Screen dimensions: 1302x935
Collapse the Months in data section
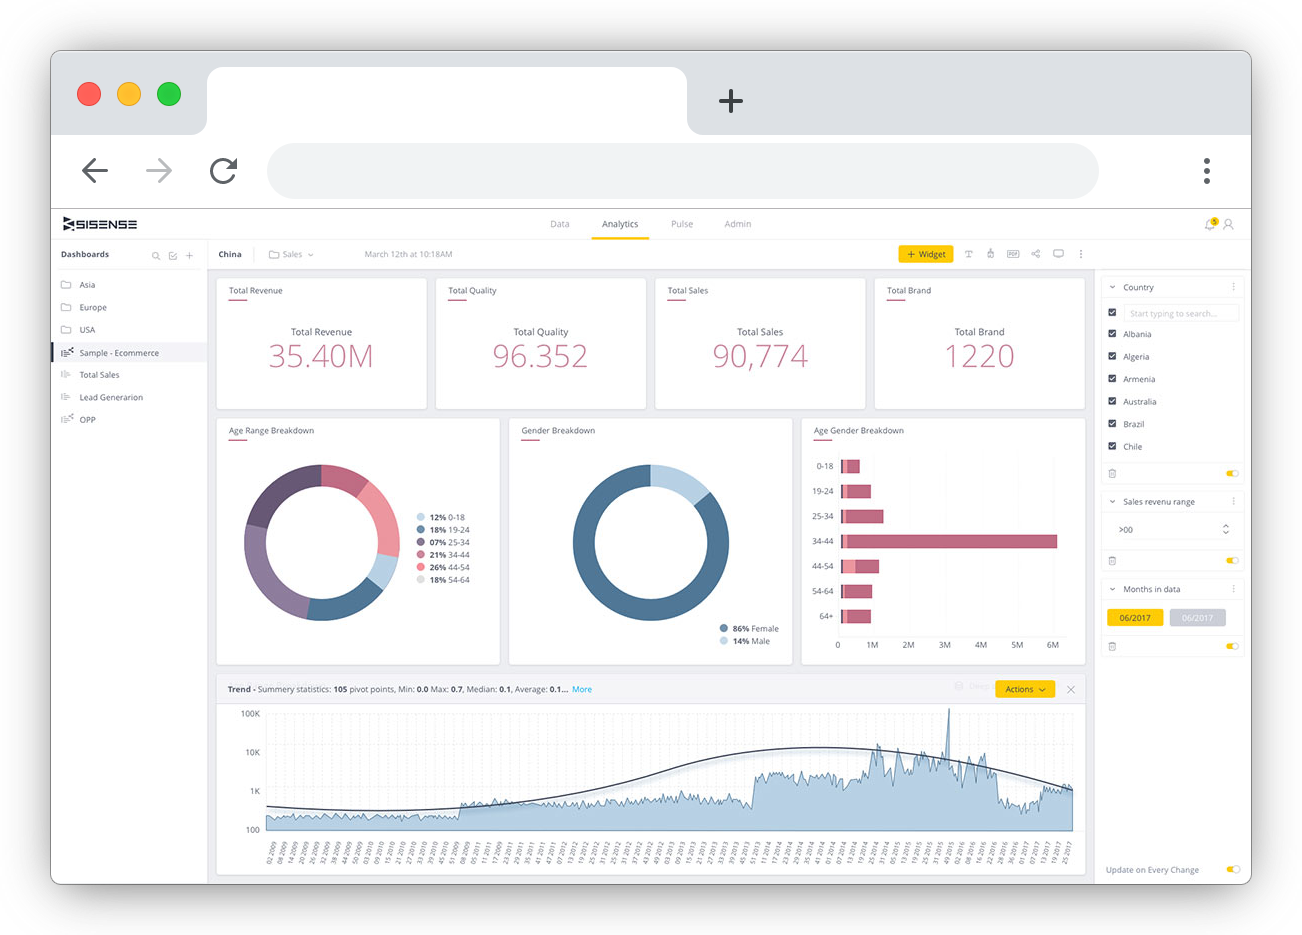tap(1112, 589)
